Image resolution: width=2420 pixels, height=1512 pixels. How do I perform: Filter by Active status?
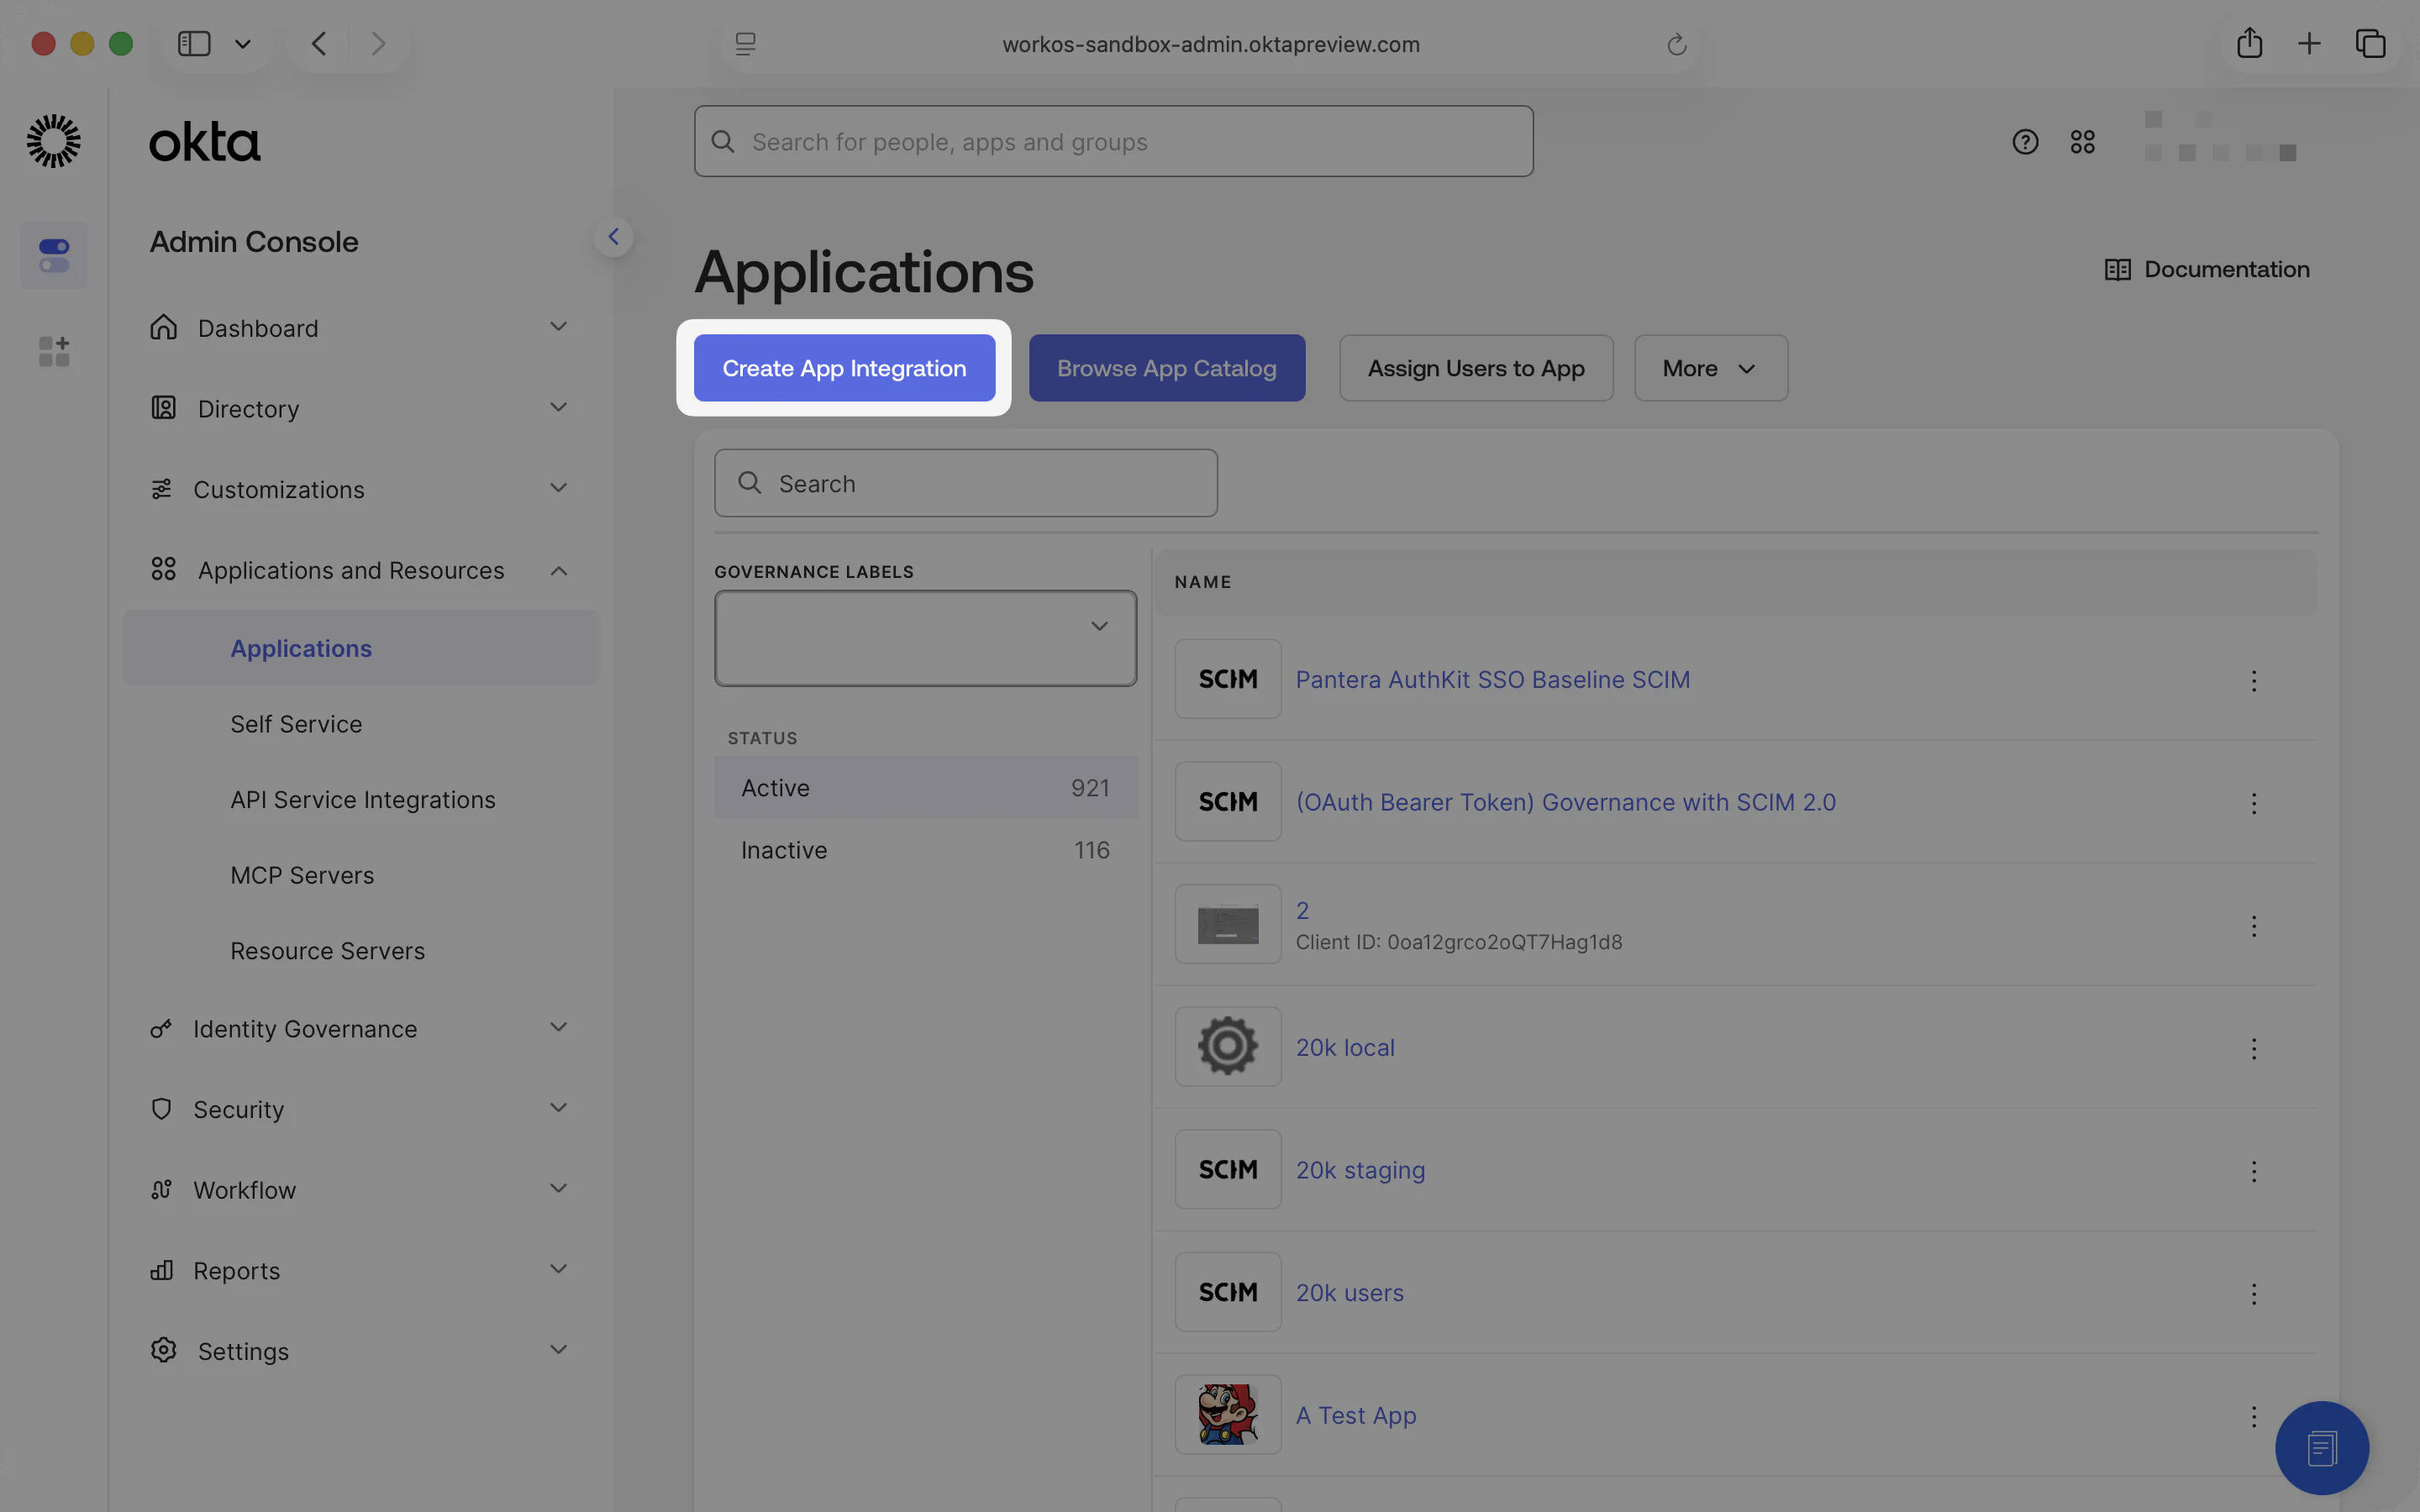point(925,788)
